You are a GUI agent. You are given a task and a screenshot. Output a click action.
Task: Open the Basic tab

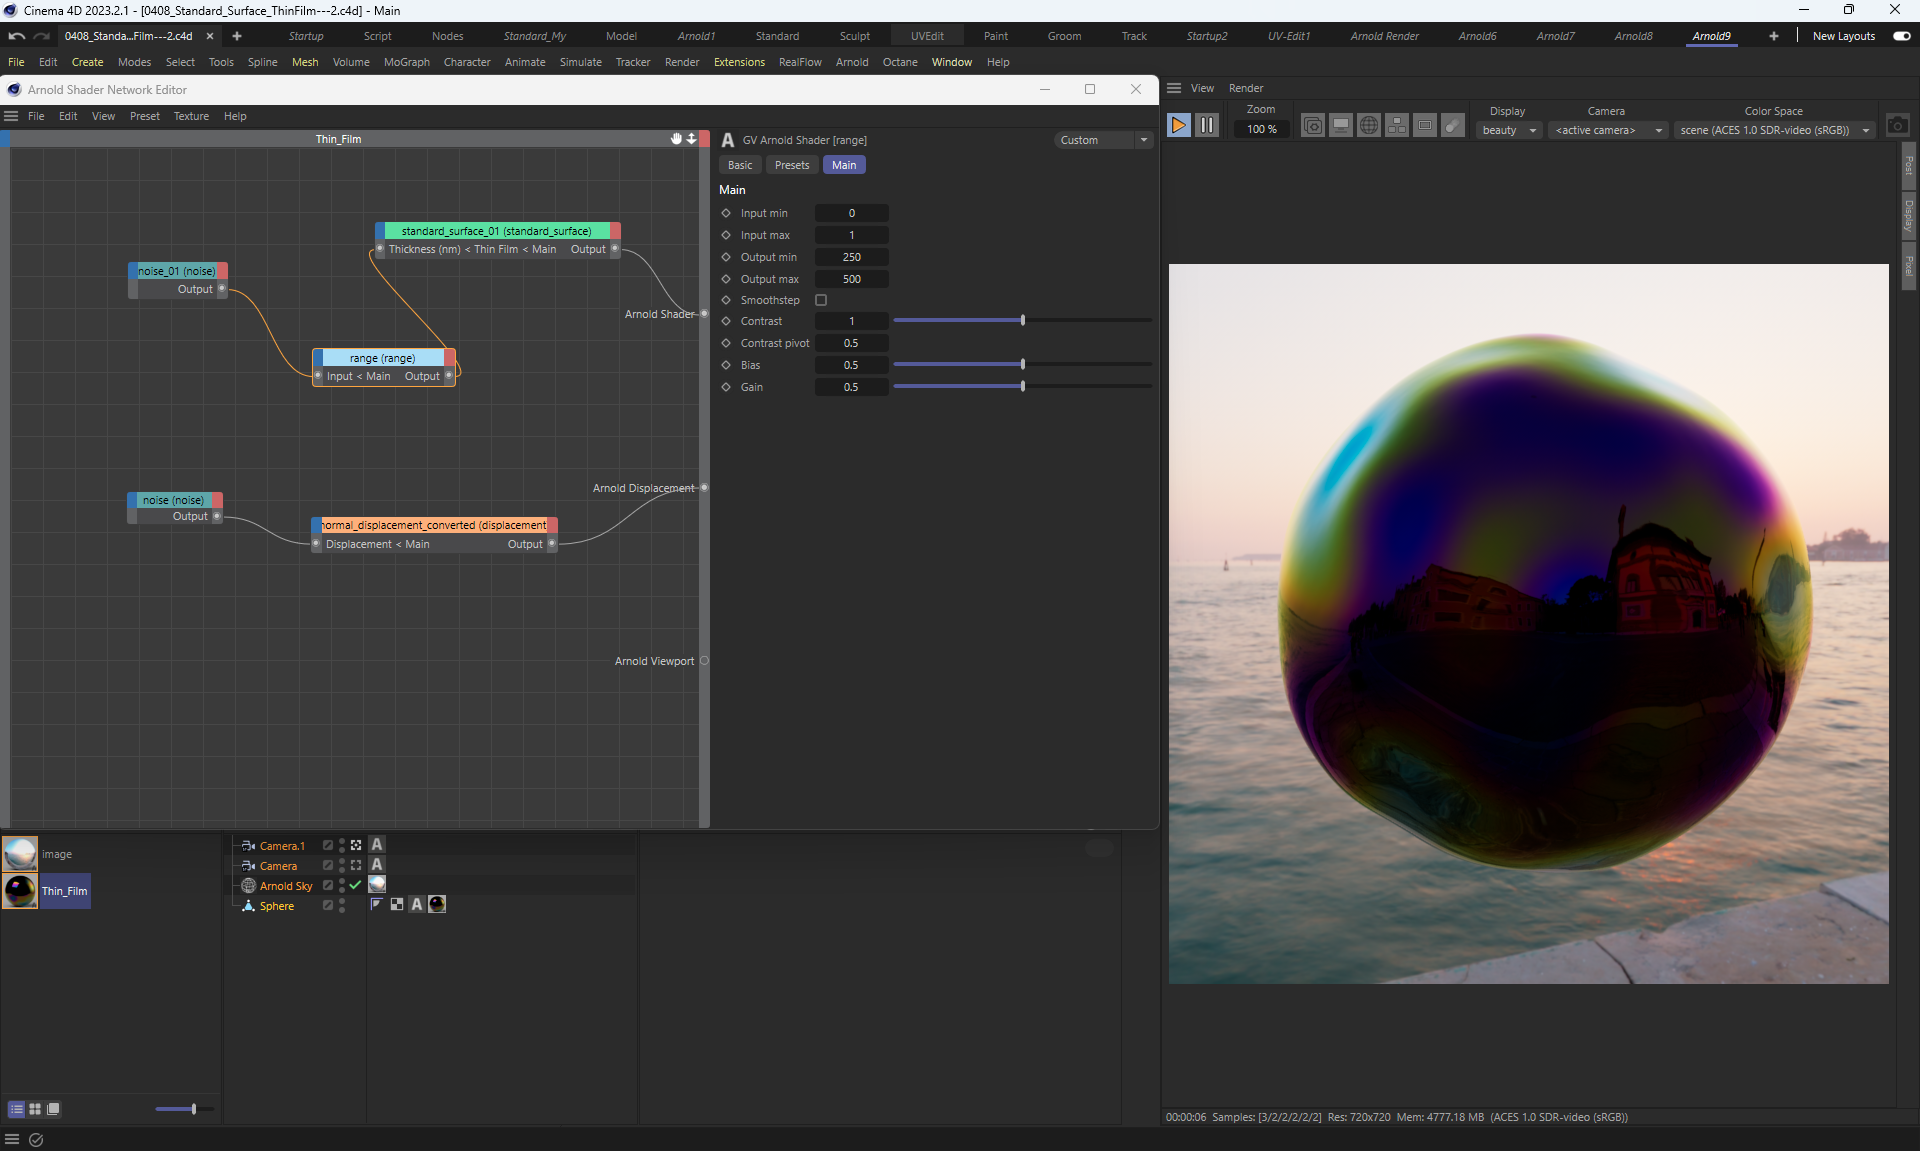click(740, 165)
